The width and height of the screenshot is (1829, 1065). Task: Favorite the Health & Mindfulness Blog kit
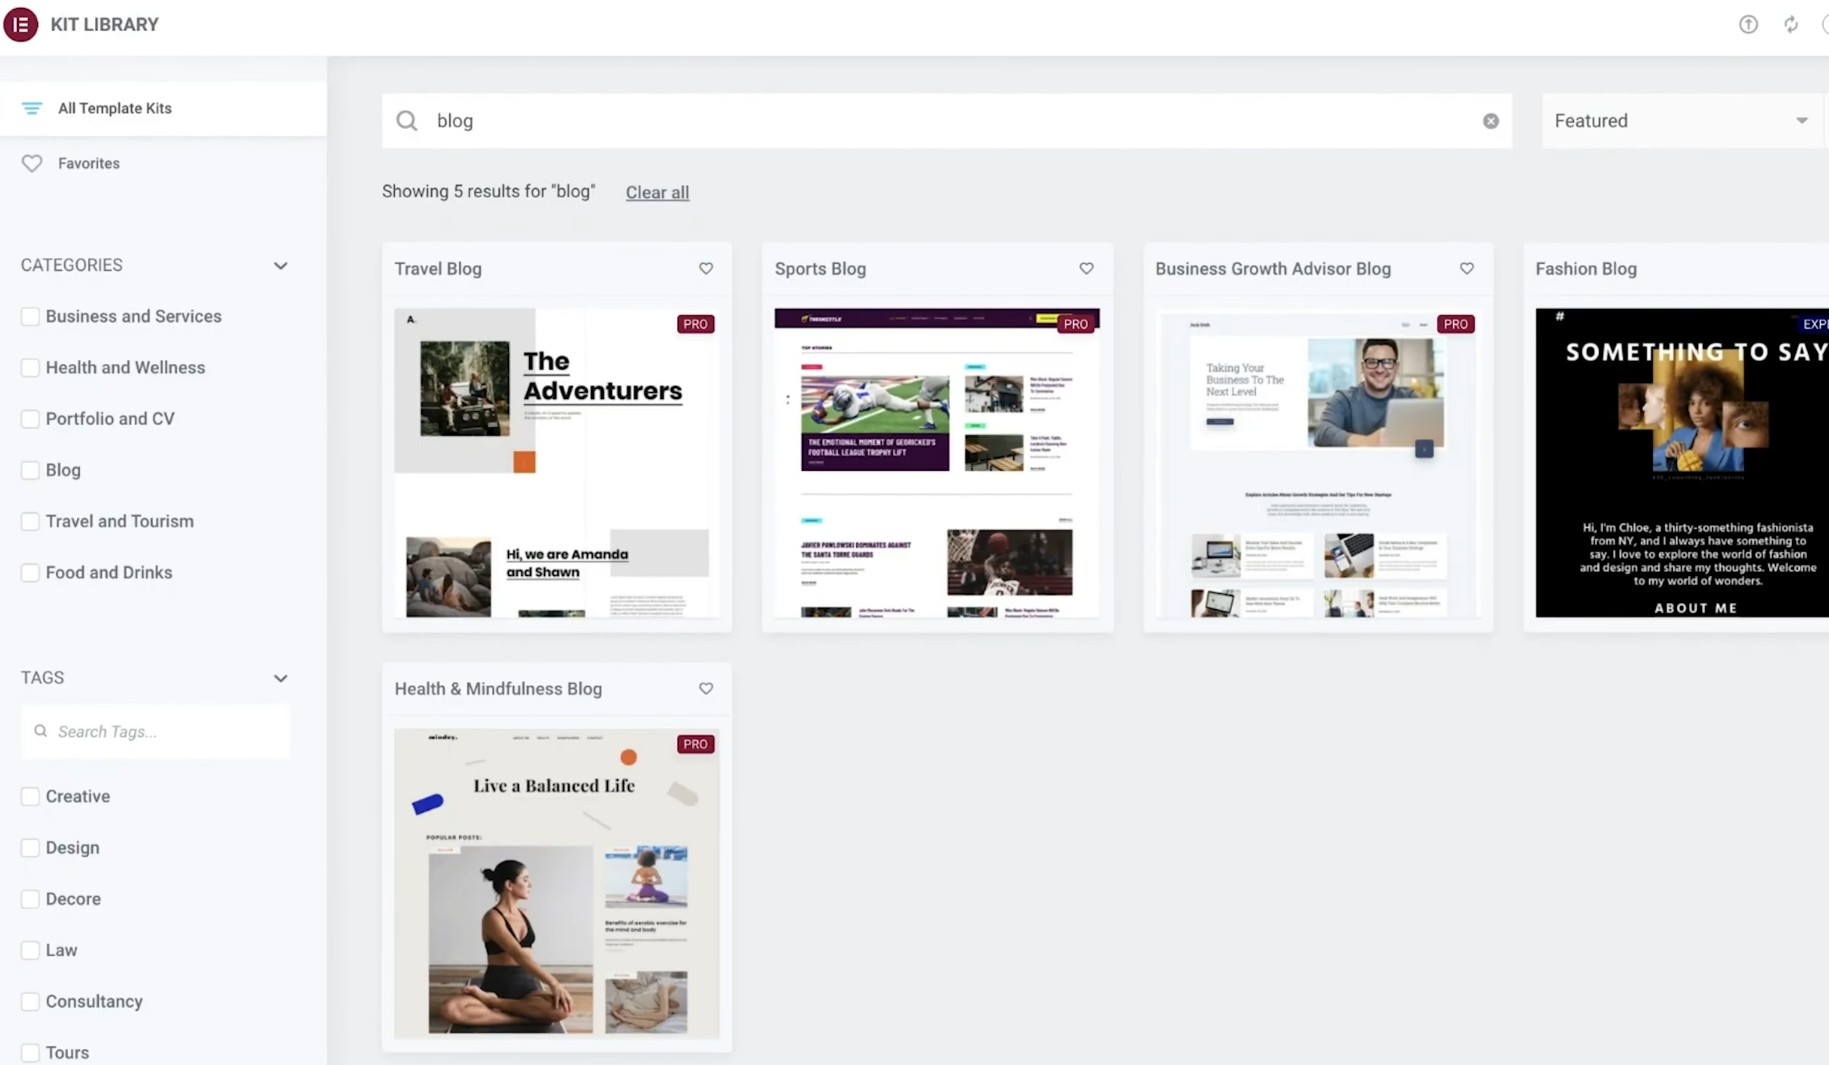(706, 688)
